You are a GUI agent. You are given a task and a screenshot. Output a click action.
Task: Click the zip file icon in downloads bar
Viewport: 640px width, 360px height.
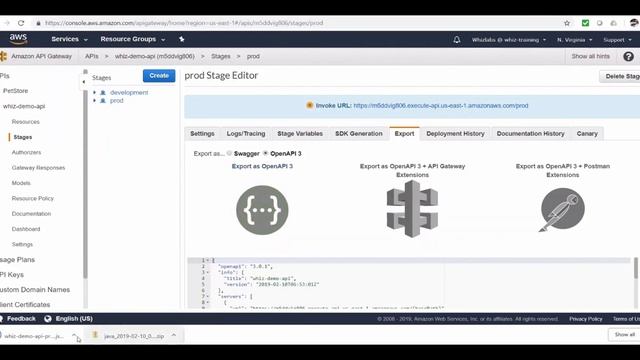point(95,335)
